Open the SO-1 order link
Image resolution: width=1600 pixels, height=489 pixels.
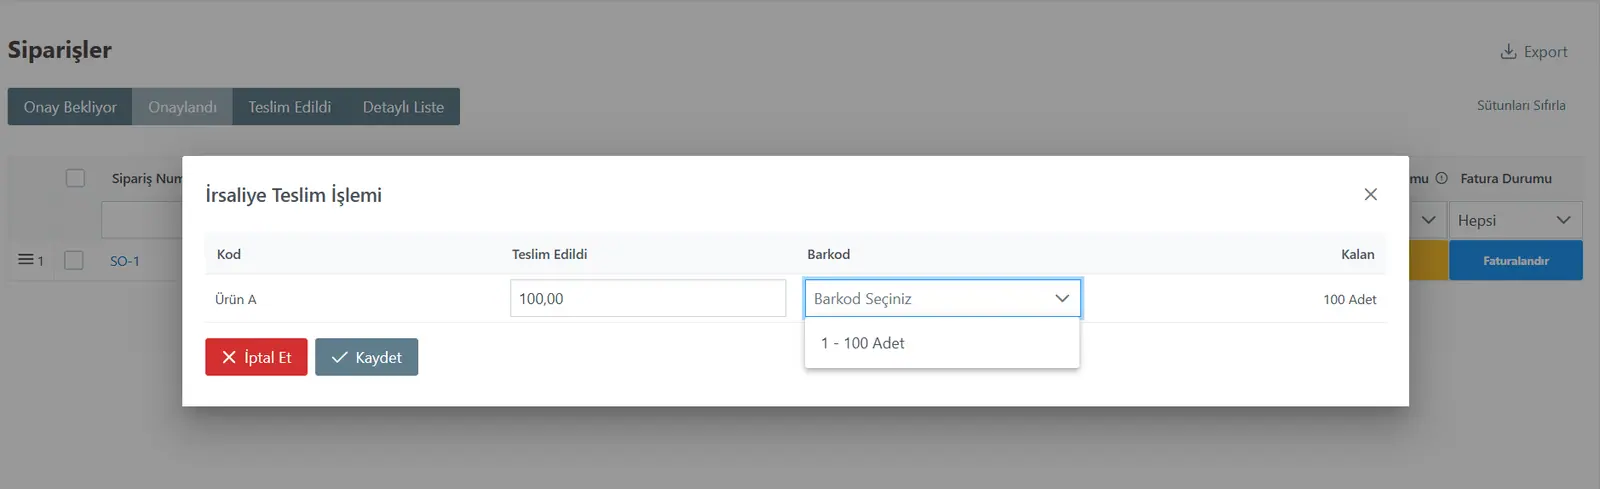tap(125, 261)
